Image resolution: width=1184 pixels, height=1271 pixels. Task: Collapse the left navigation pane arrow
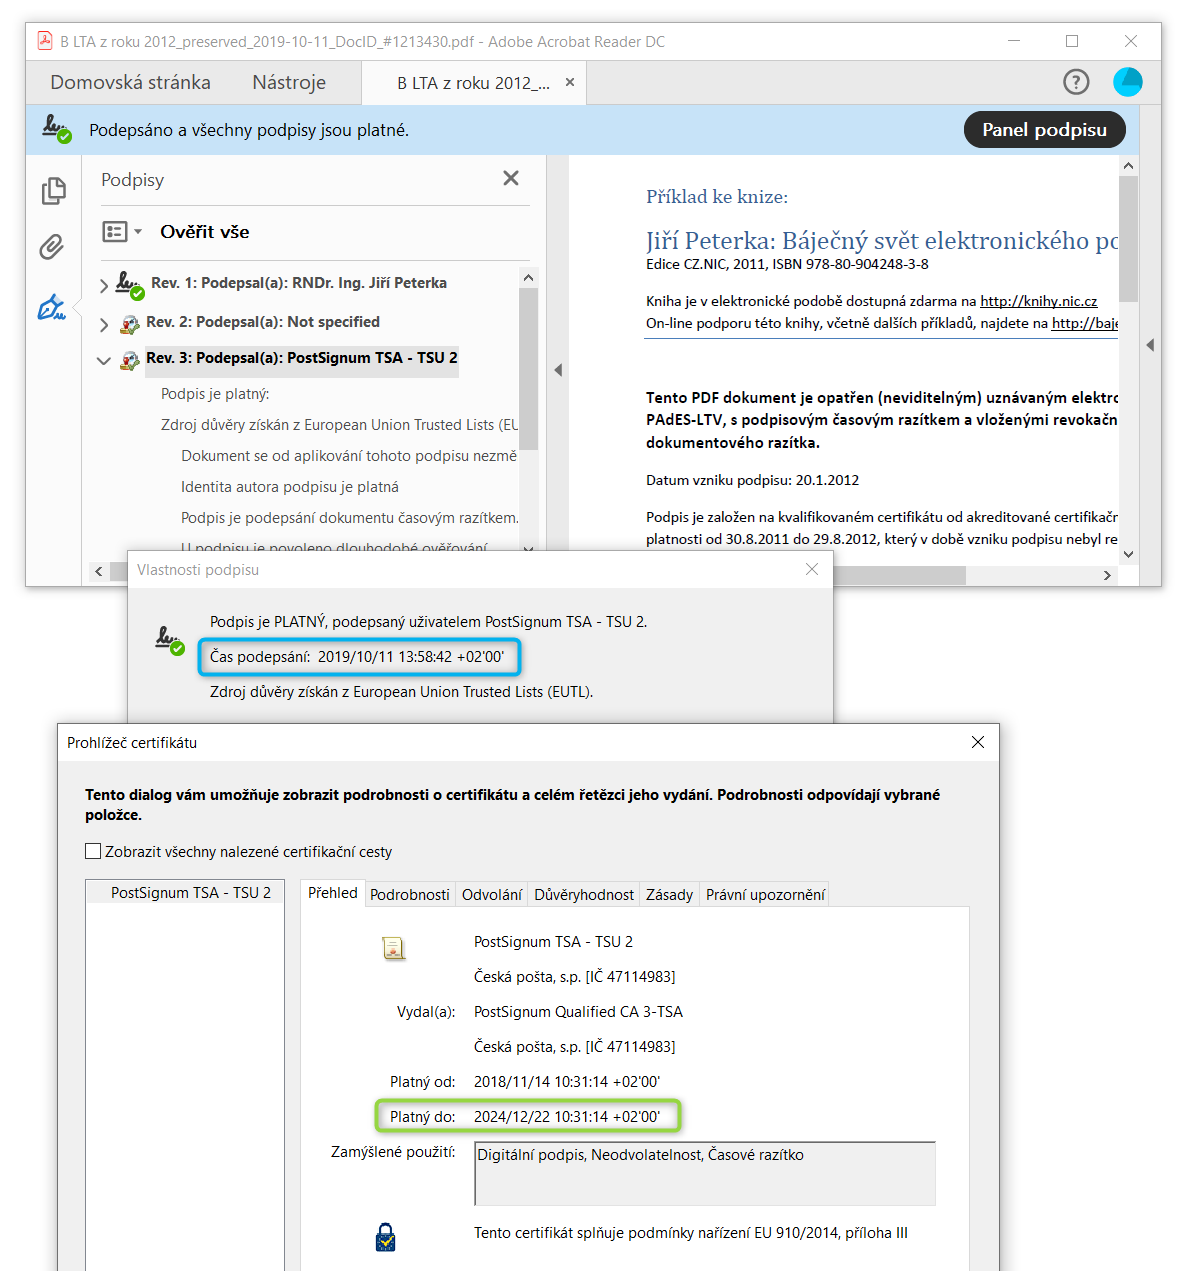558,370
